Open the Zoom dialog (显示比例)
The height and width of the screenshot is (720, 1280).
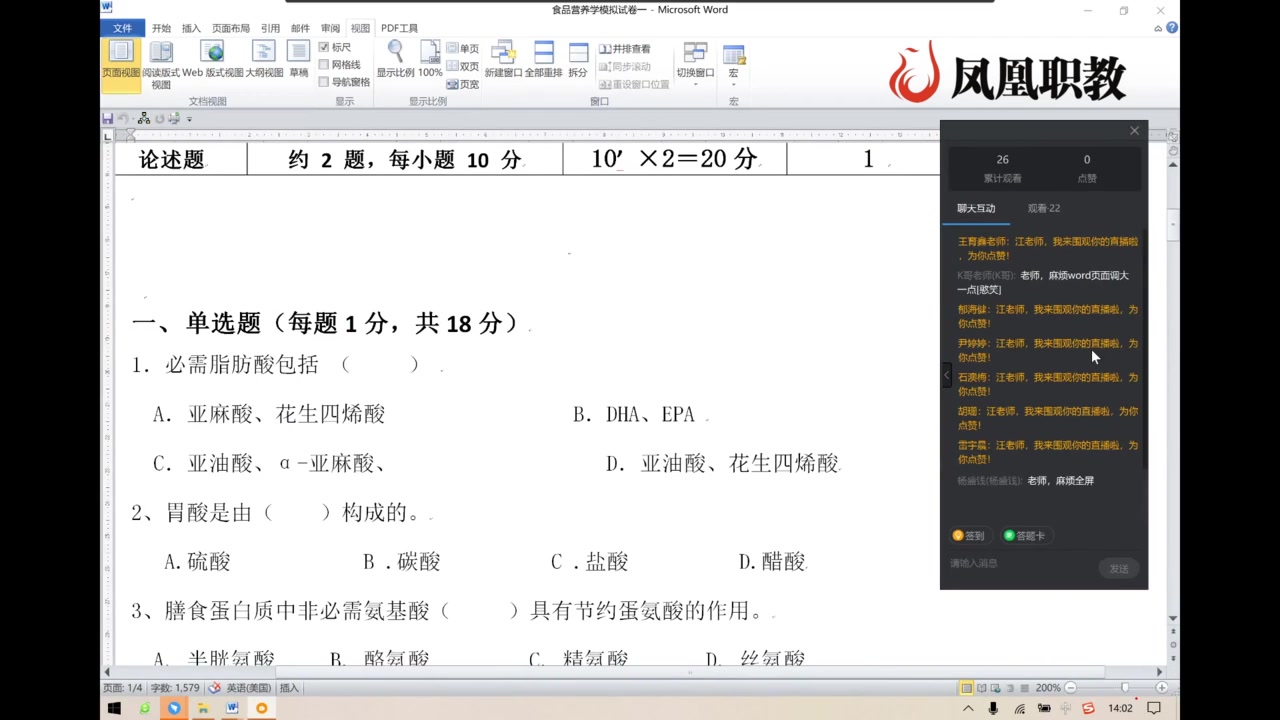click(x=395, y=60)
